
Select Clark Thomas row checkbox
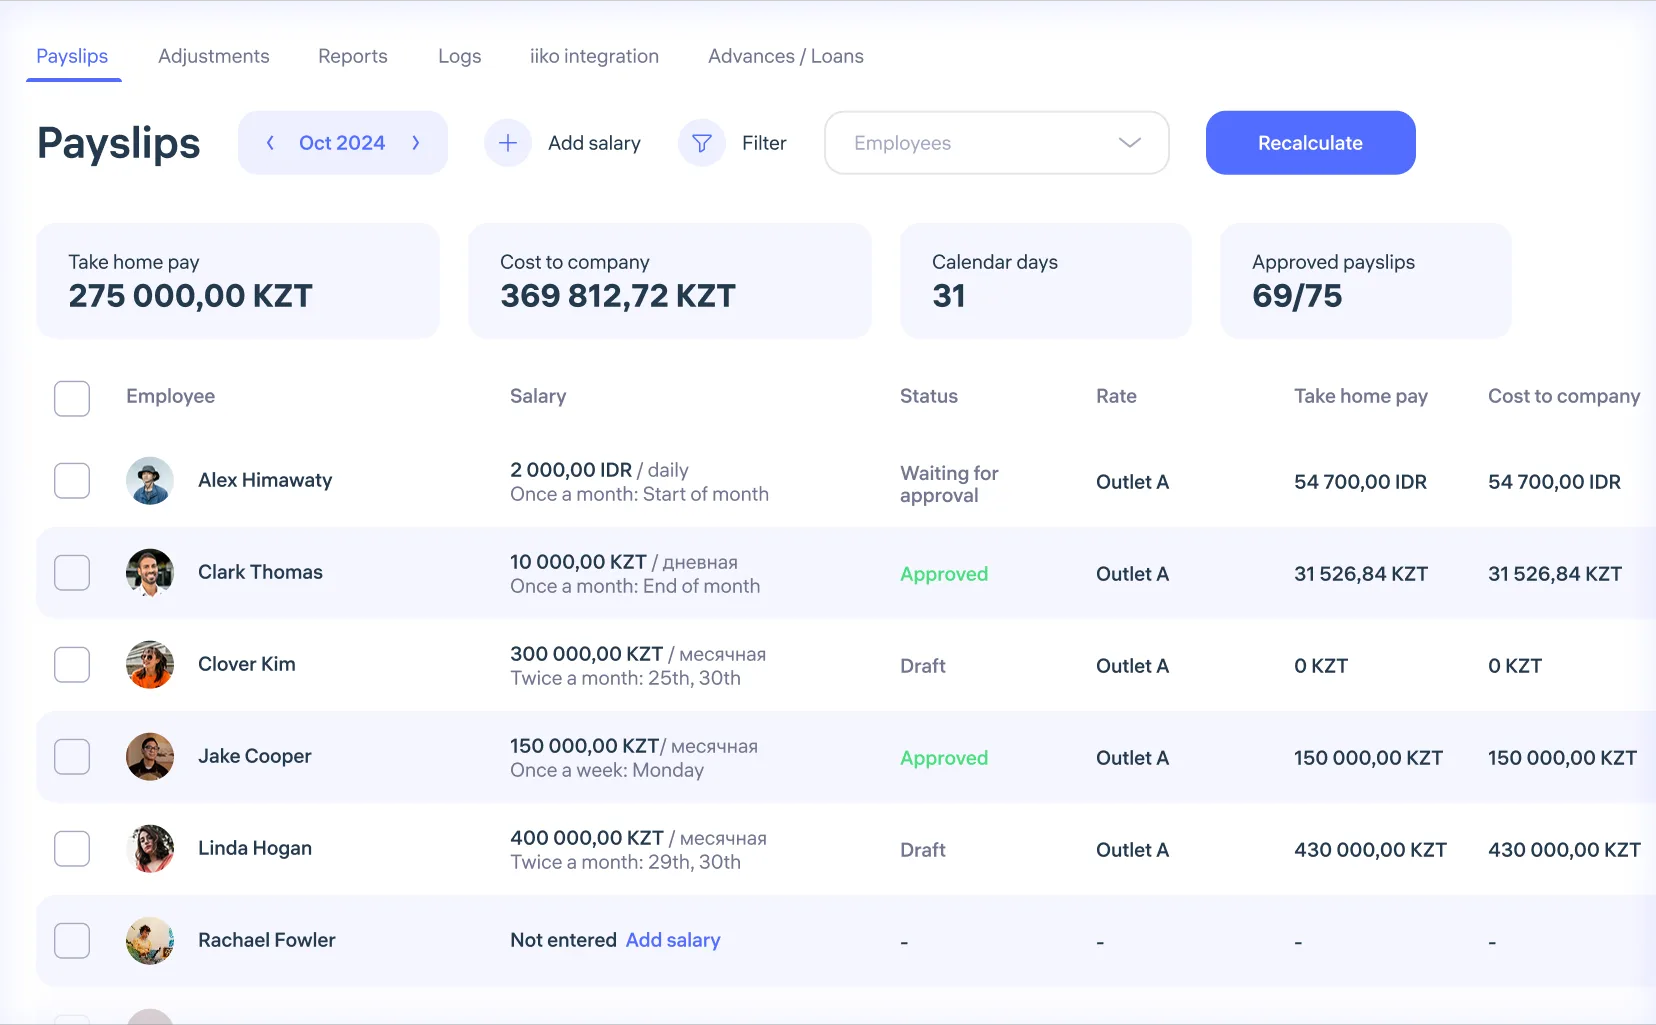coord(72,573)
